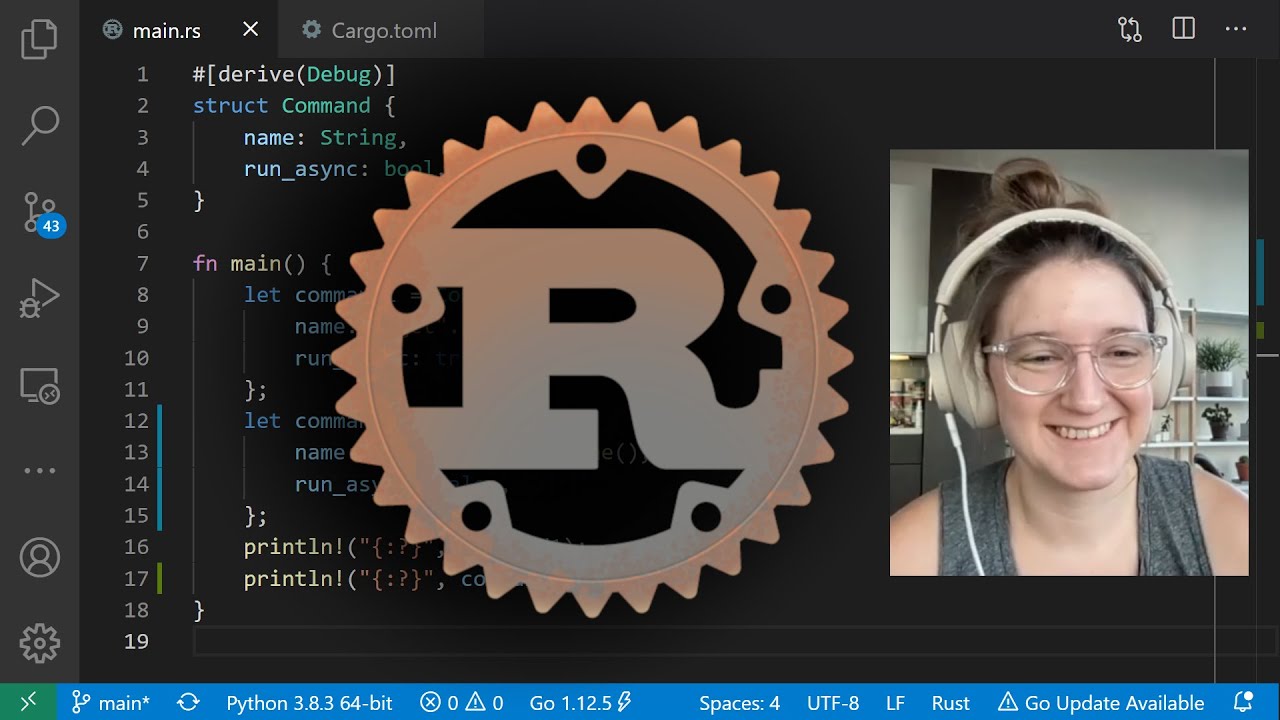Image resolution: width=1280 pixels, height=720 pixels.
Task: Click the Open Changes compare icon
Action: tap(1130, 30)
